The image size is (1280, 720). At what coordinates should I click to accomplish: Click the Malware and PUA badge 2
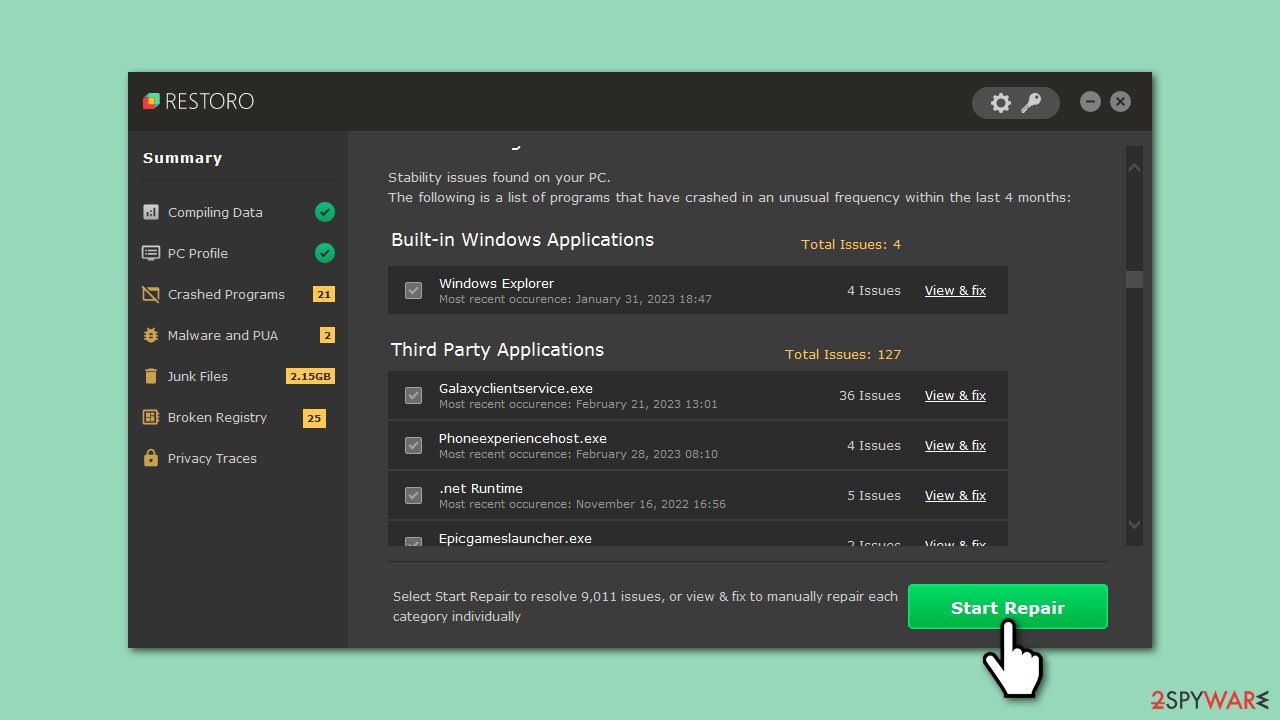click(327, 335)
